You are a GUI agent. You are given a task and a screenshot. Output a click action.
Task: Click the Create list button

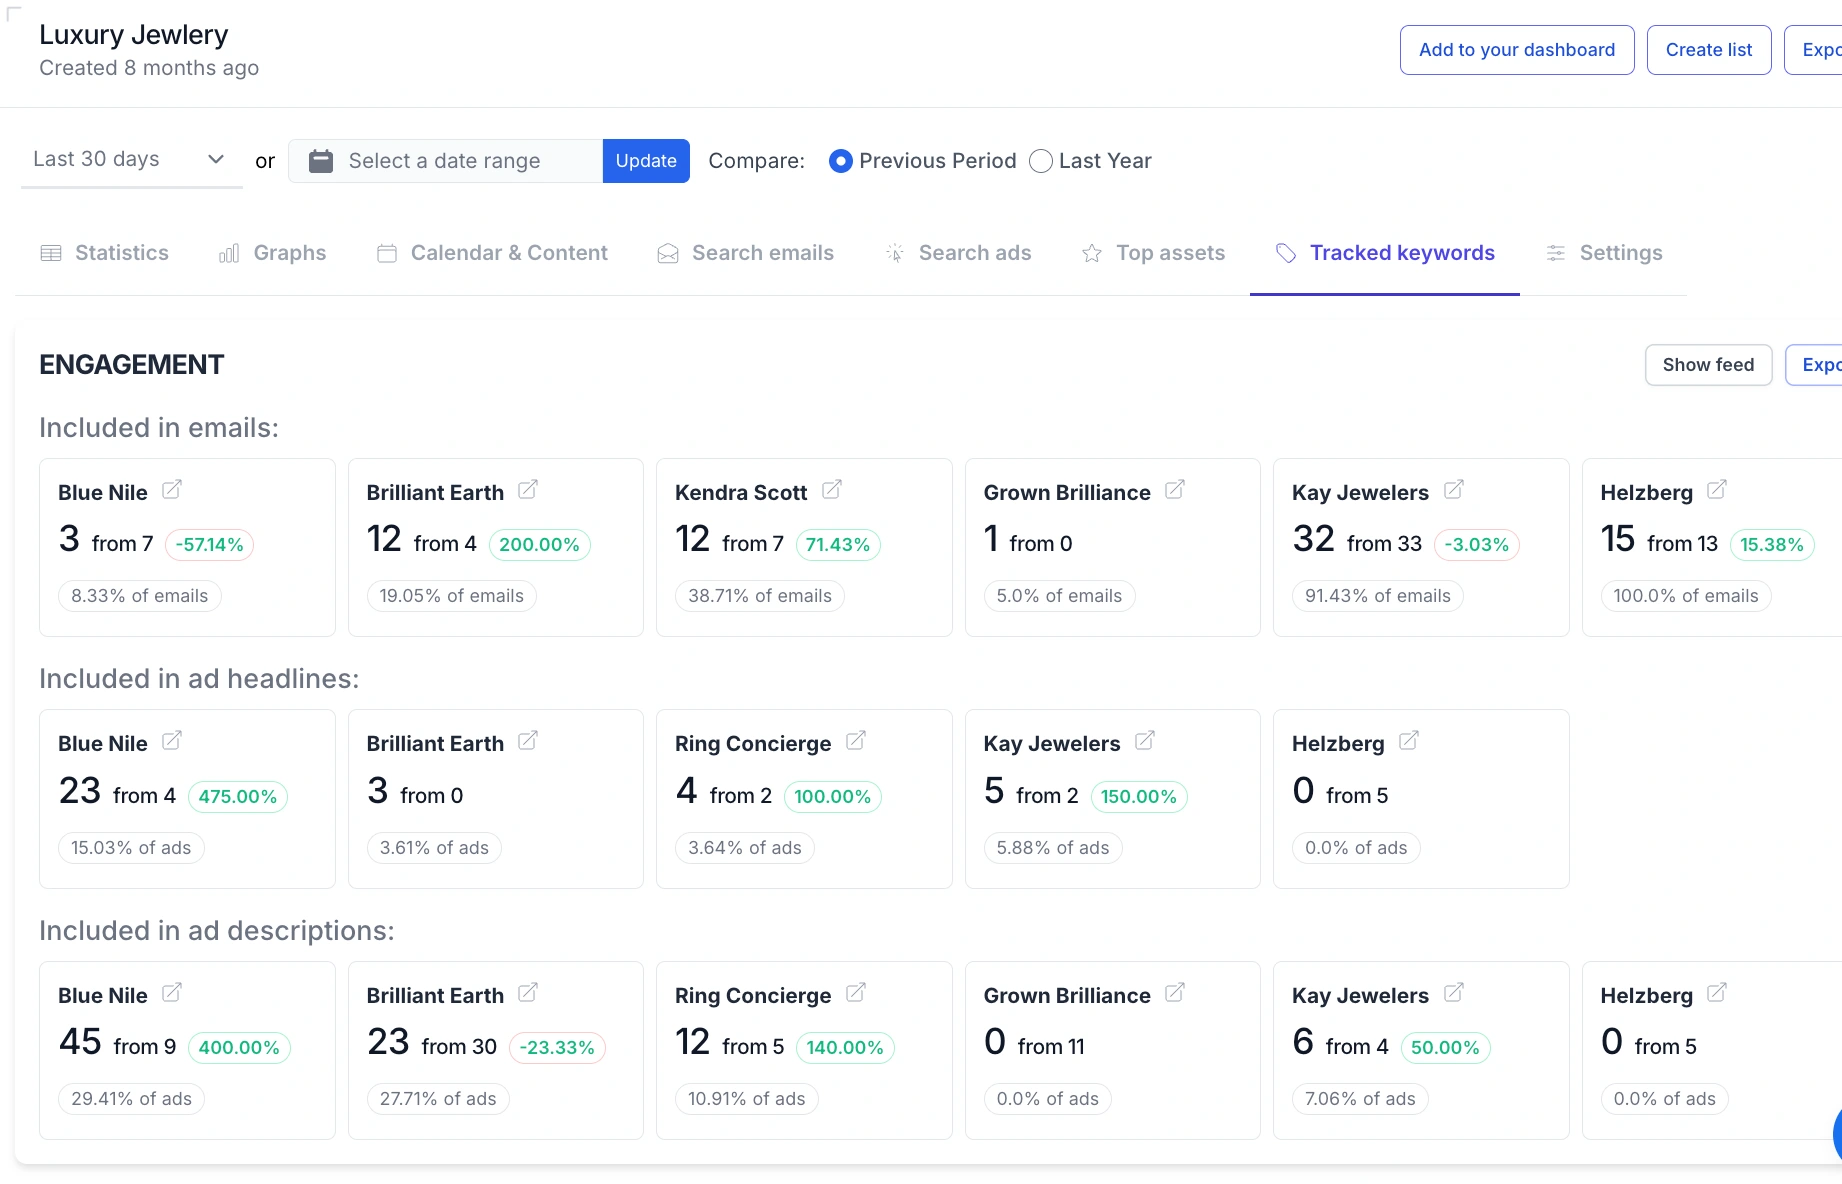pos(1709,50)
